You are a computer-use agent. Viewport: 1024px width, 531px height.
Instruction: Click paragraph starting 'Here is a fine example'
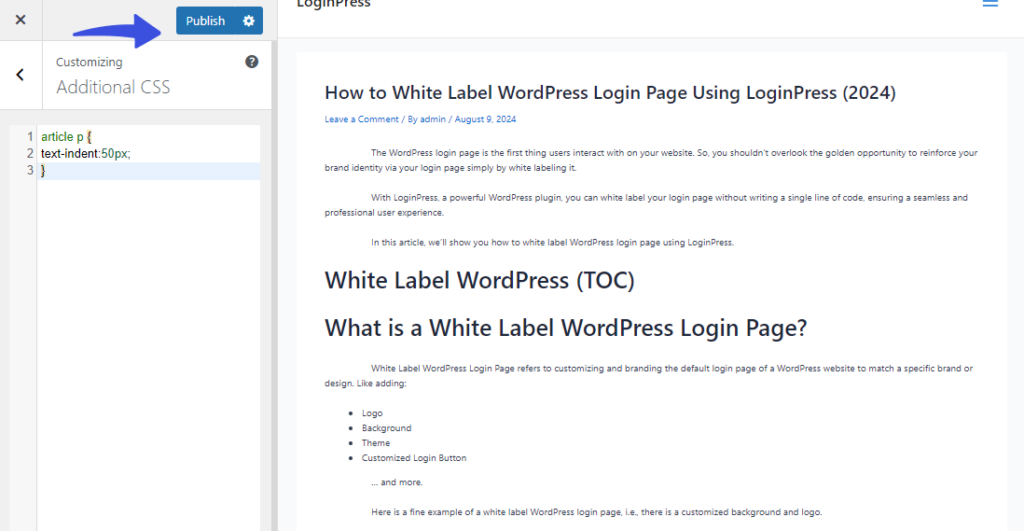coord(596,512)
